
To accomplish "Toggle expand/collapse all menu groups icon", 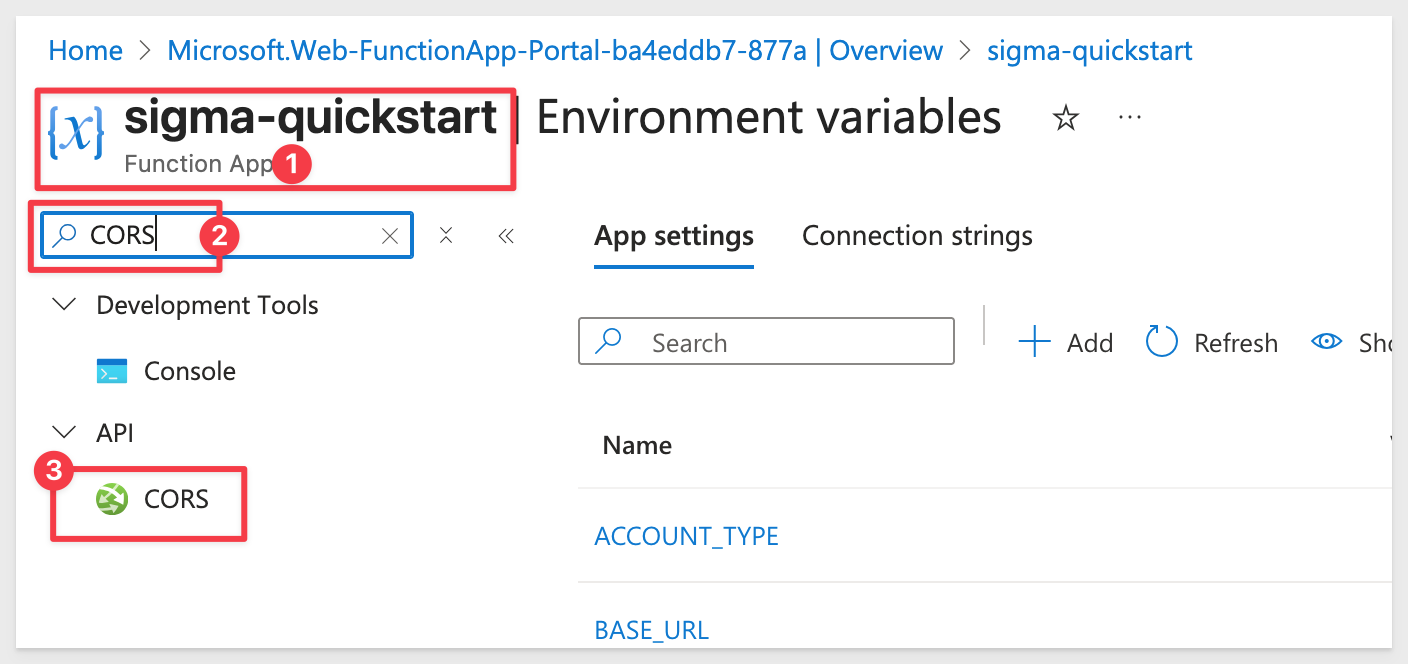I will pyautogui.click(x=446, y=236).
